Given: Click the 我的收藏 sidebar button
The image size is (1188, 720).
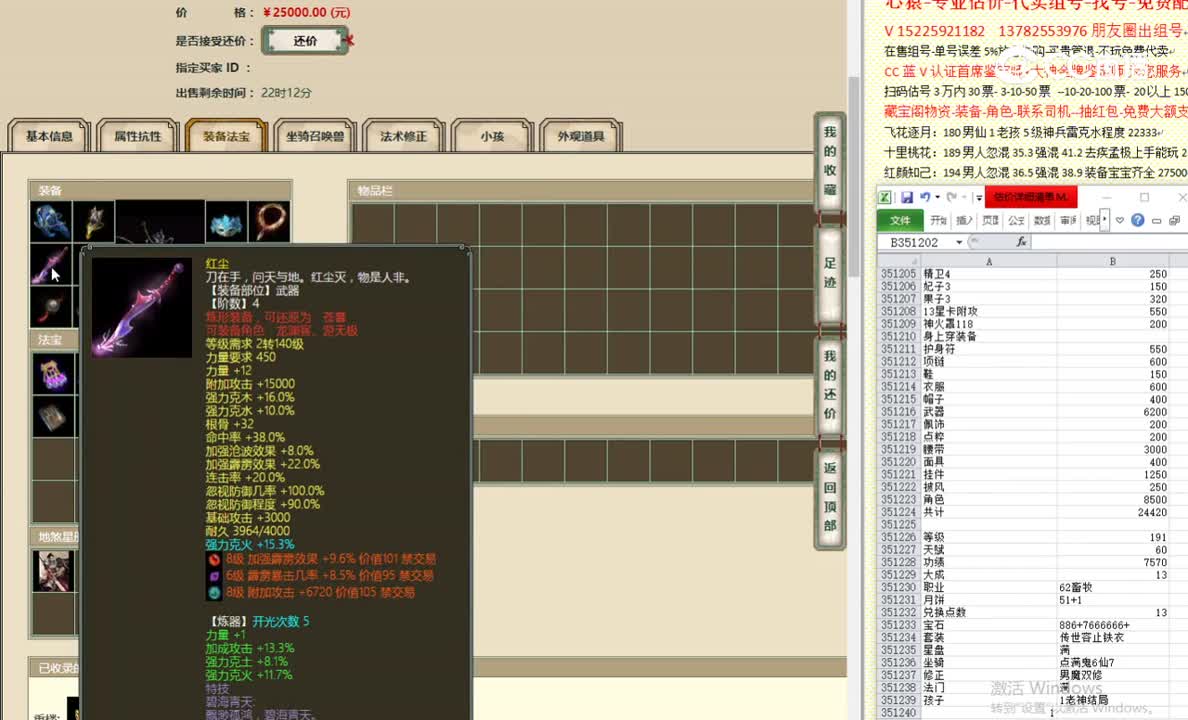Looking at the screenshot, I should [x=829, y=160].
